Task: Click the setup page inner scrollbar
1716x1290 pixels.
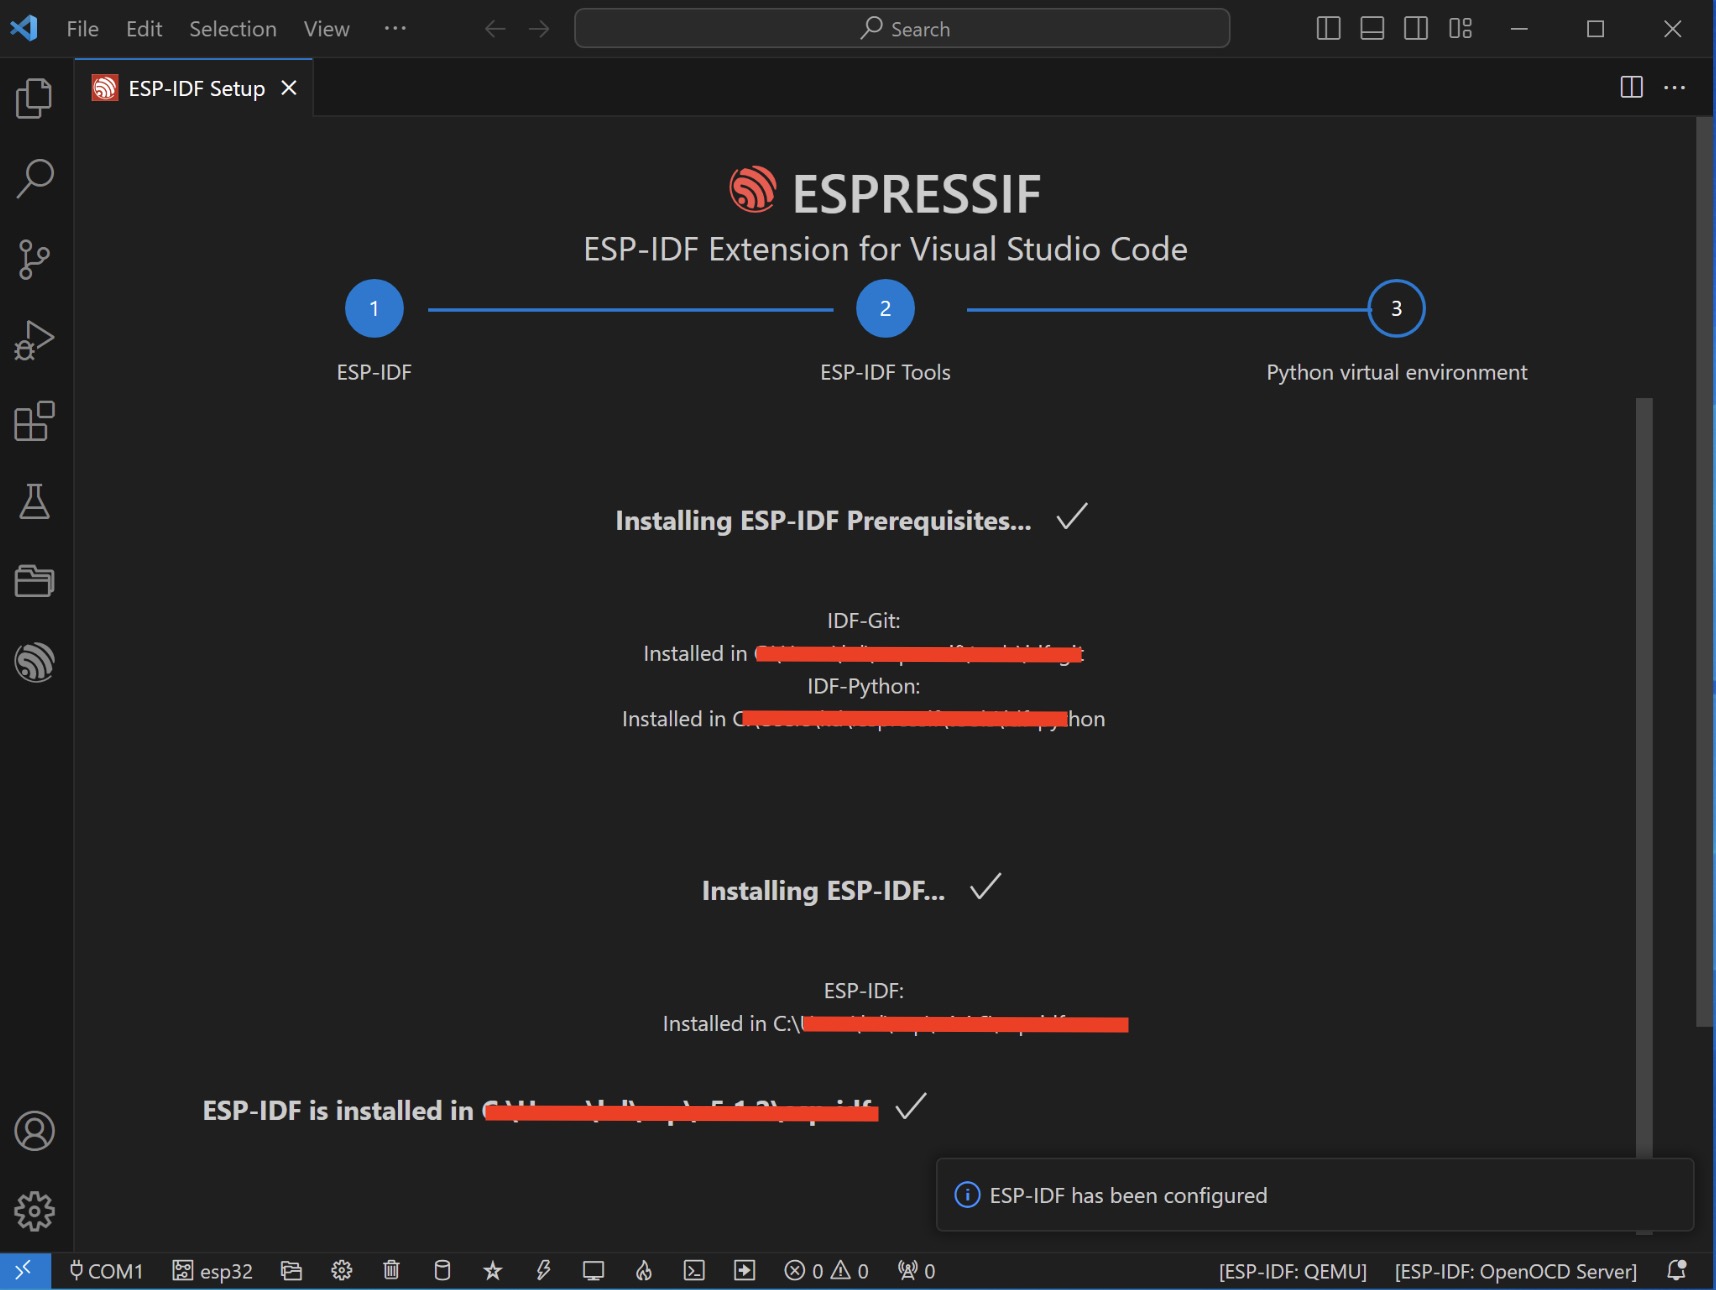Action: (x=1644, y=777)
